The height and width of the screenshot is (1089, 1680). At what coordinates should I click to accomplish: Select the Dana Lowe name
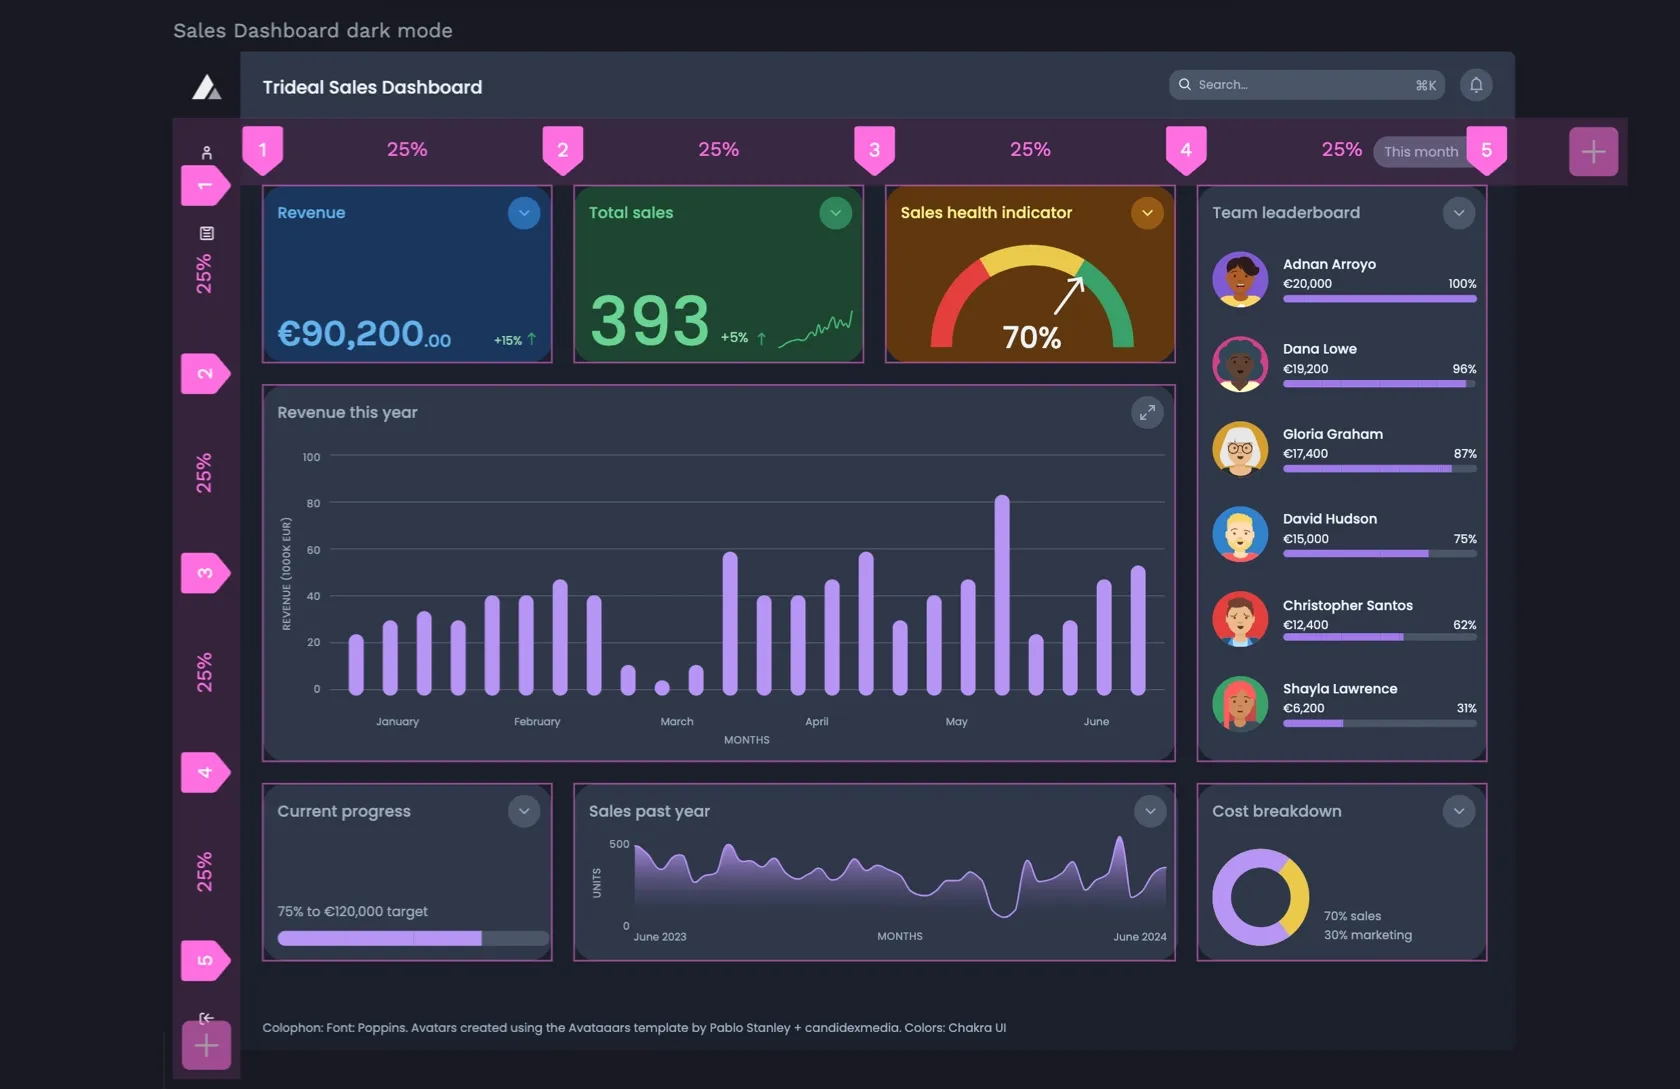click(1320, 349)
